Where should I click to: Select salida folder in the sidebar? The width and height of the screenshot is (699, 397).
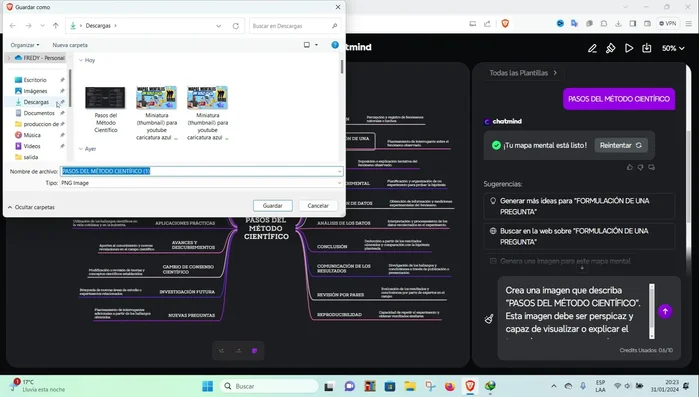click(x=30, y=157)
